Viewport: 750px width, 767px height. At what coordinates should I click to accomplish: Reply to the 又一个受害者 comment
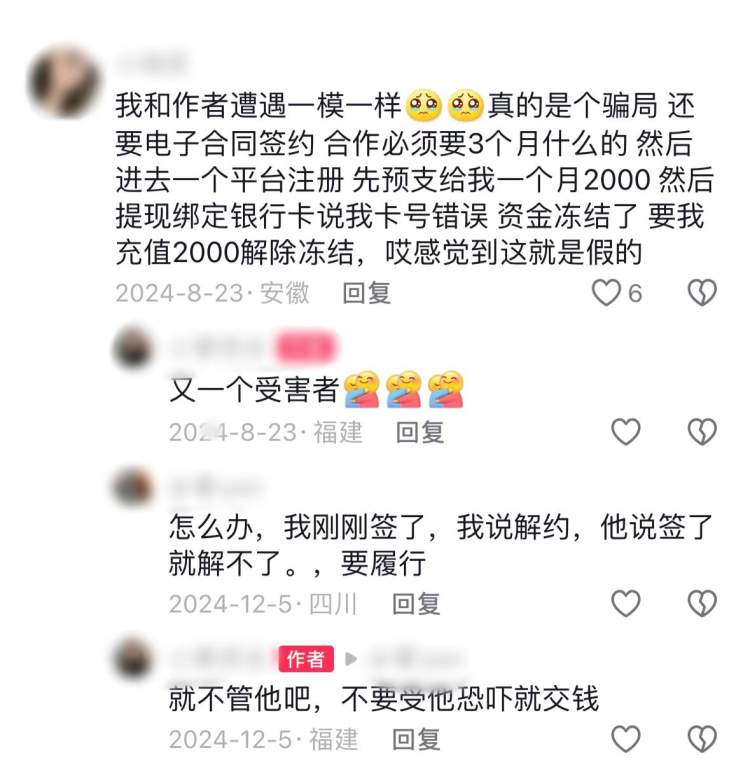click(420, 432)
